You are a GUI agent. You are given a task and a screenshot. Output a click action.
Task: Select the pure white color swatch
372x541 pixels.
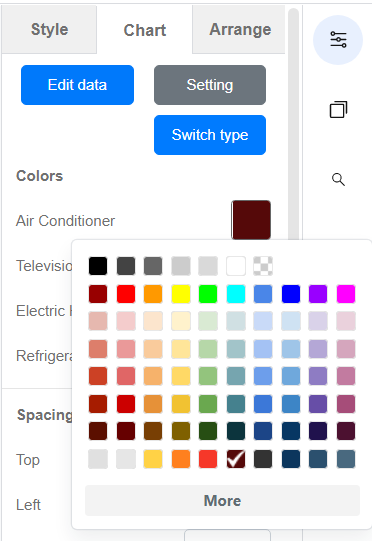[236, 266]
